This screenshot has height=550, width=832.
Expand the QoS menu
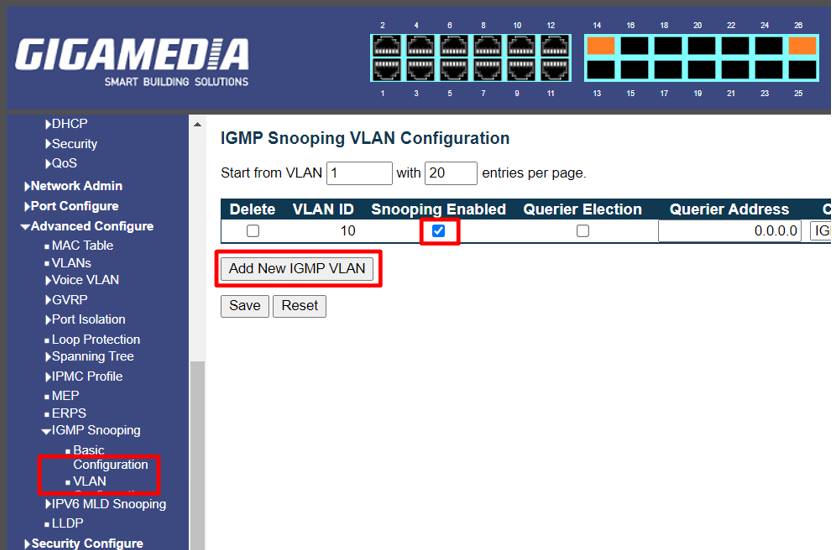coord(61,163)
